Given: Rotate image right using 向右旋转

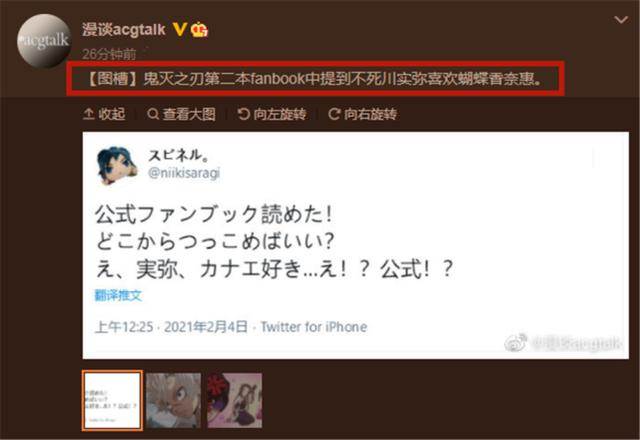Looking at the screenshot, I should click(362, 114).
